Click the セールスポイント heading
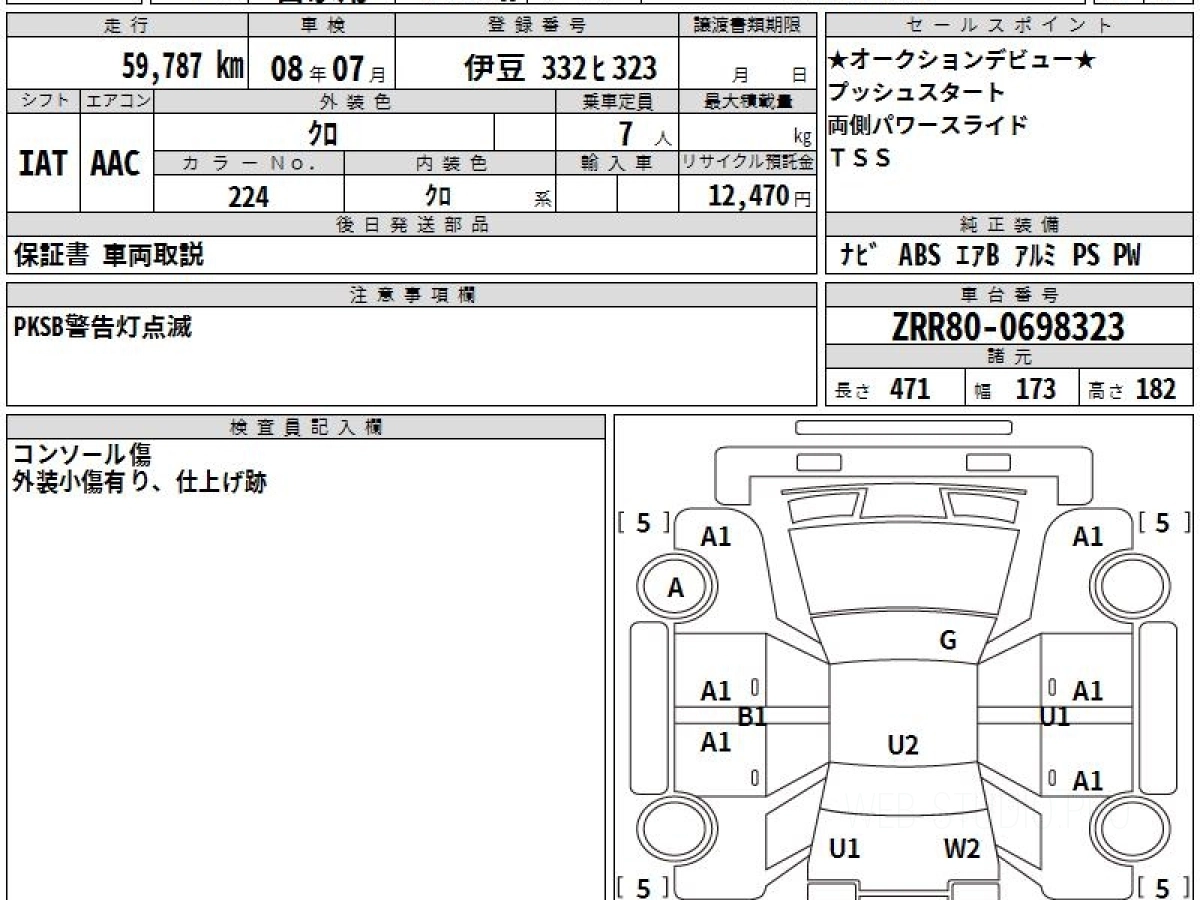This screenshot has height=900, width=1200. click(x=1009, y=26)
